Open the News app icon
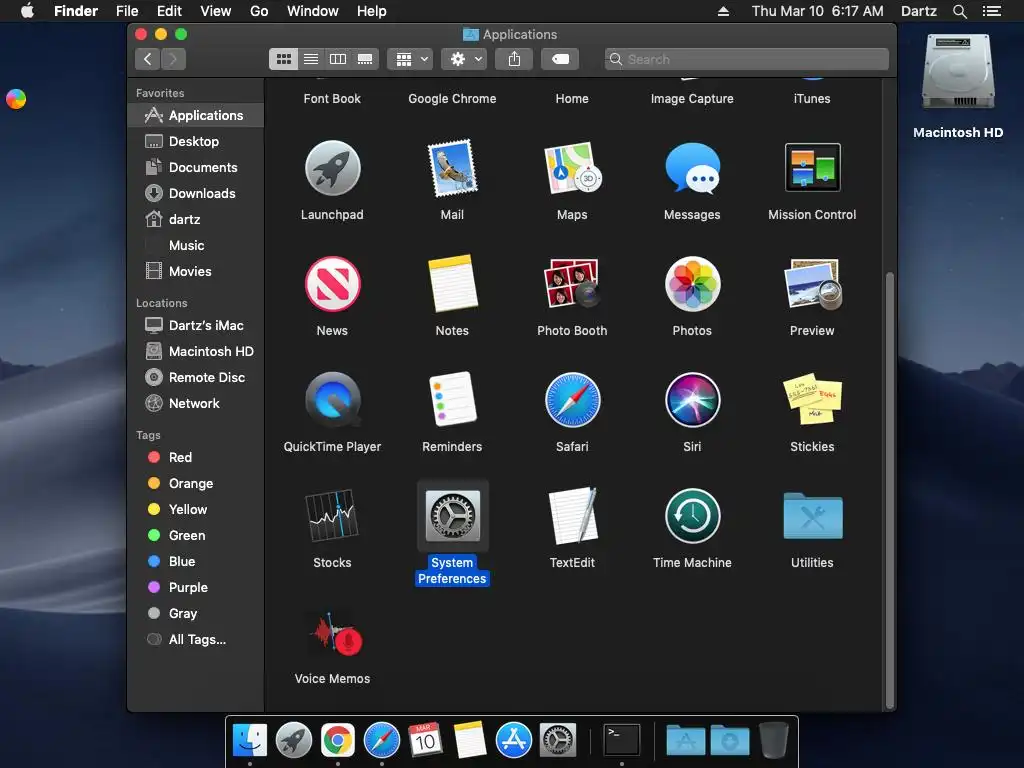Screen dimensions: 1024x768 [332, 283]
